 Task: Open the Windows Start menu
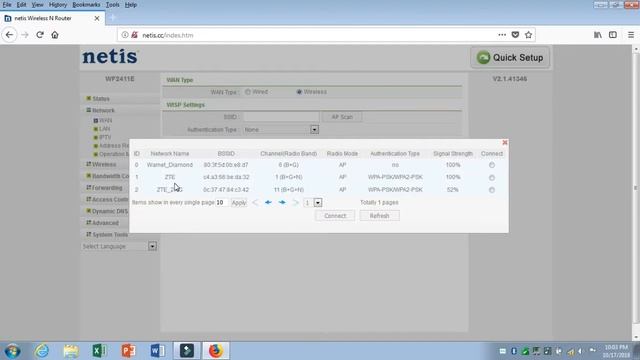[12, 351]
